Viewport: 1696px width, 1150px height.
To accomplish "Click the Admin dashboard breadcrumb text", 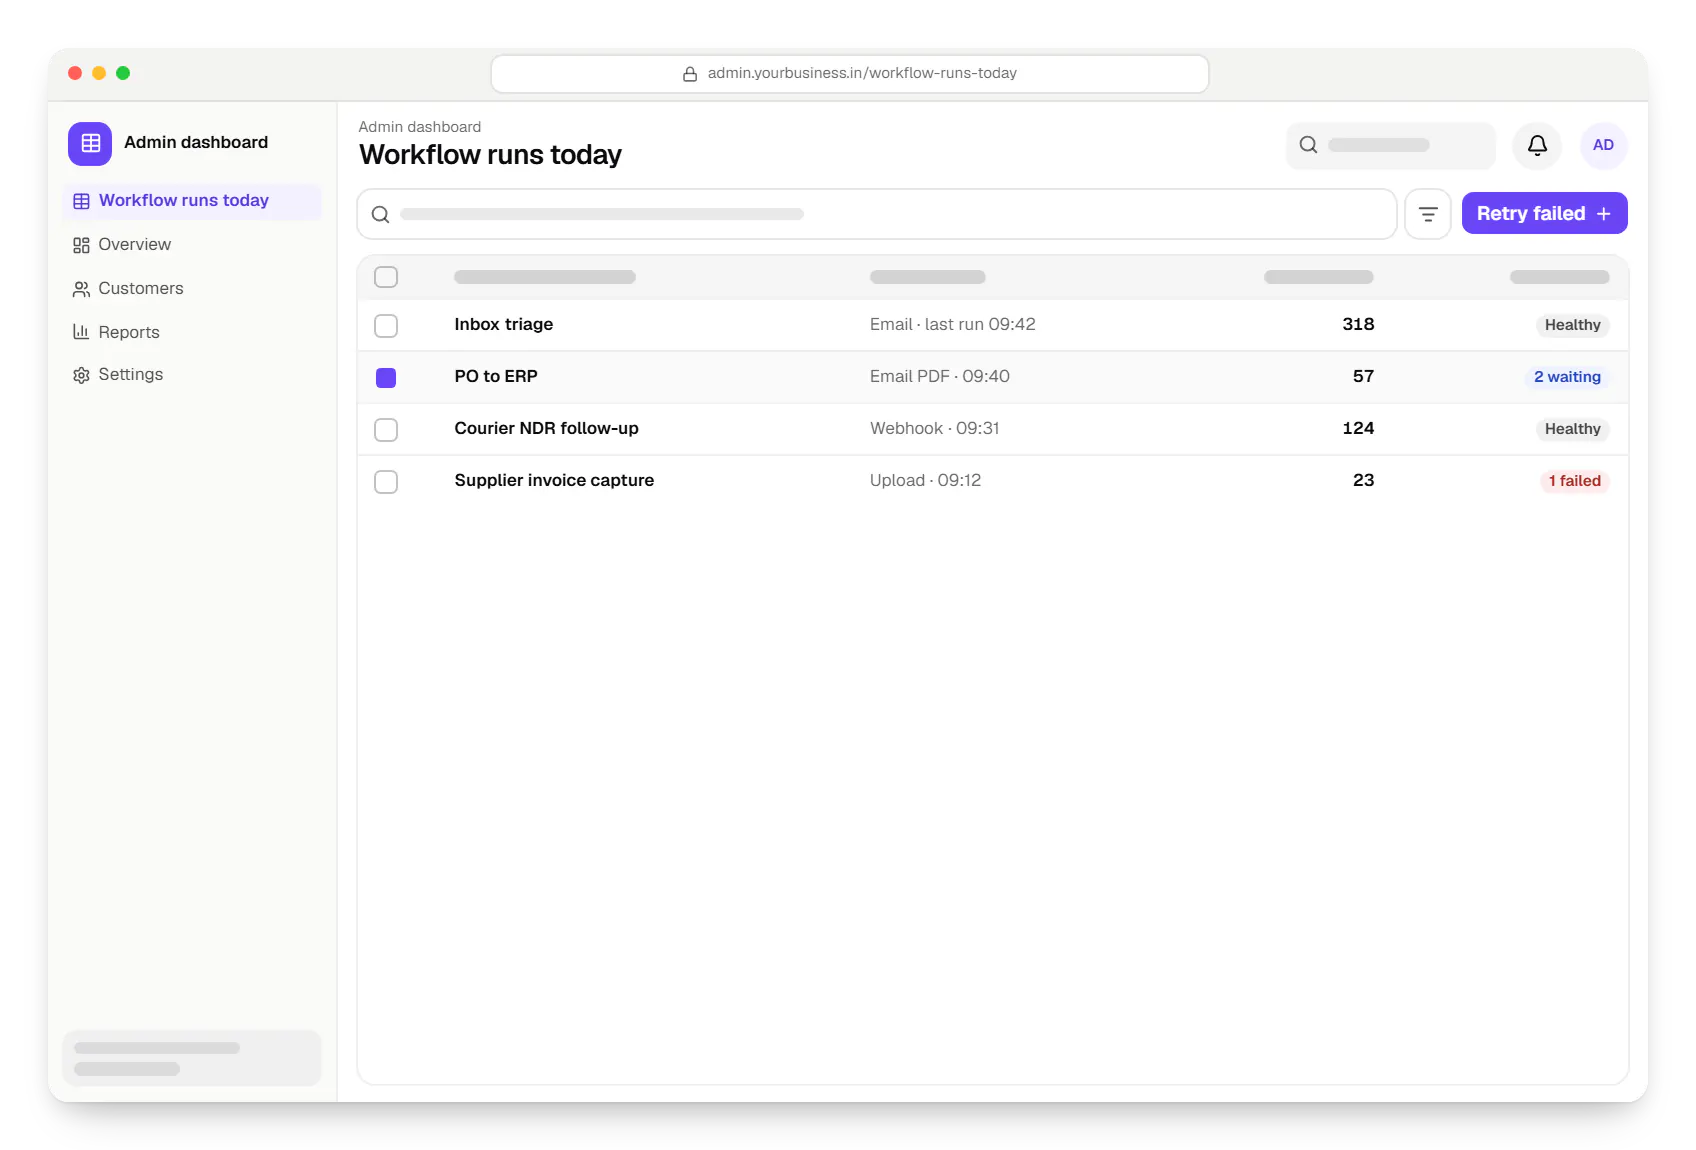I will 420,127.
